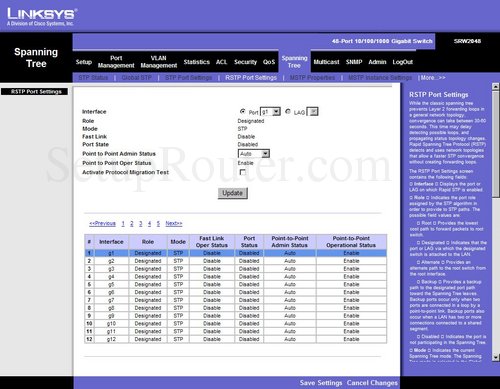Image resolution: width=500 pixels, height=389 pixels.
Task: Enable Activate Protocol Migration Test checkbox
Action: coord(243,172)
